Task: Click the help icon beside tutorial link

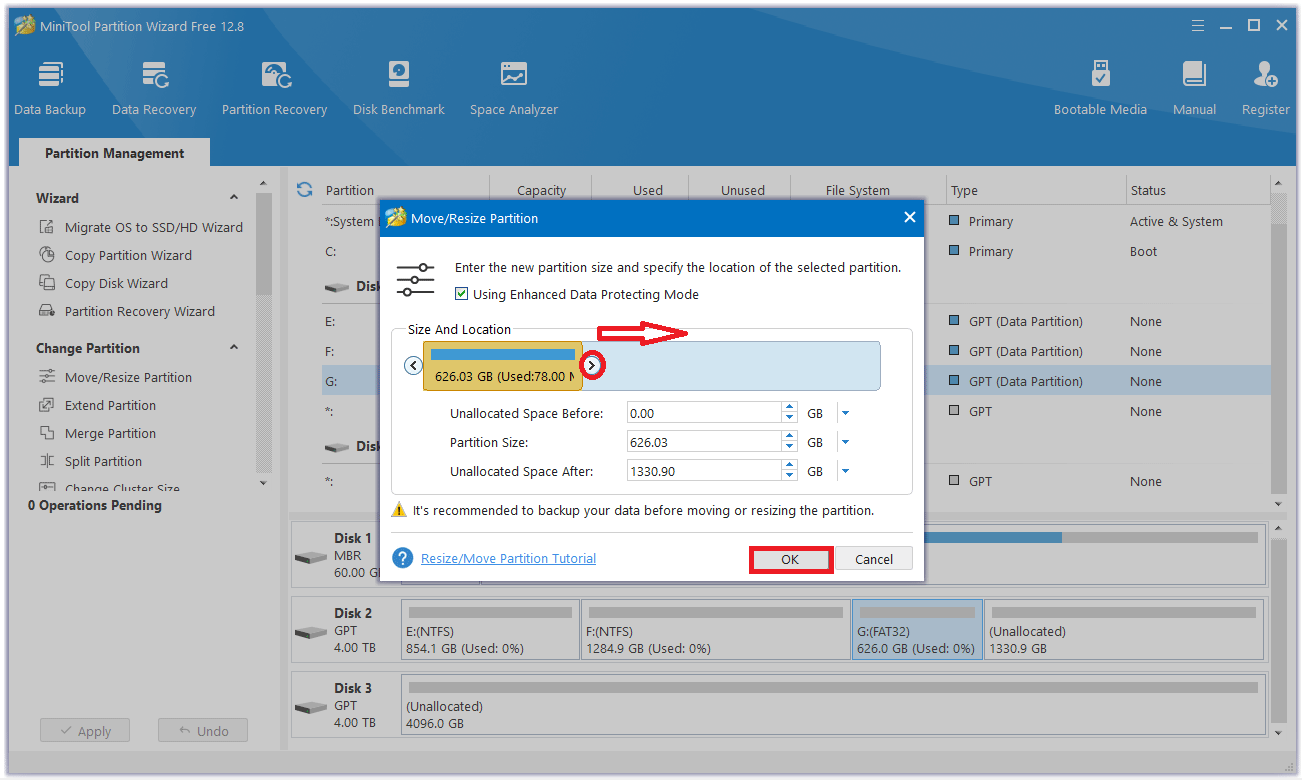Action: 402,558
